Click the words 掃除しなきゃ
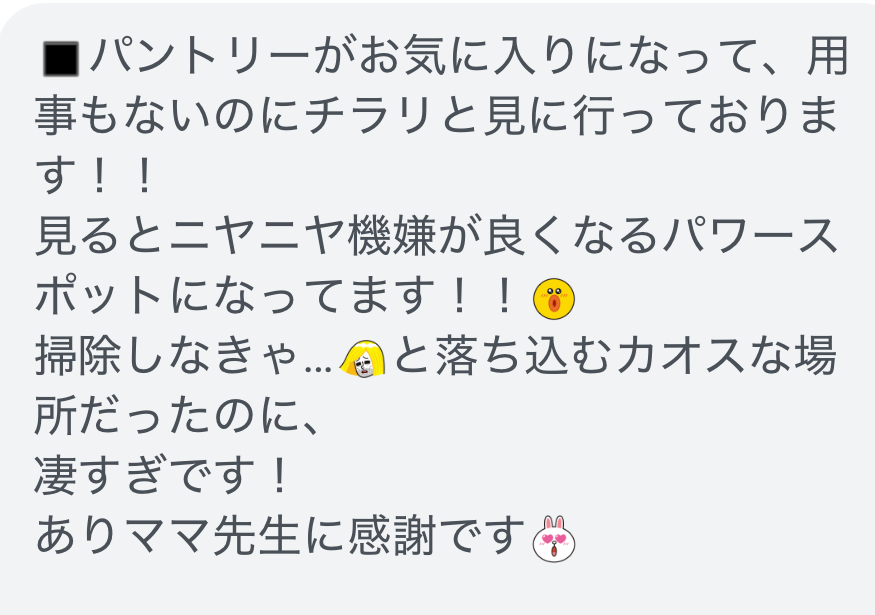Image resolution: width=875 pixels, height=615 pixels. 165,356
